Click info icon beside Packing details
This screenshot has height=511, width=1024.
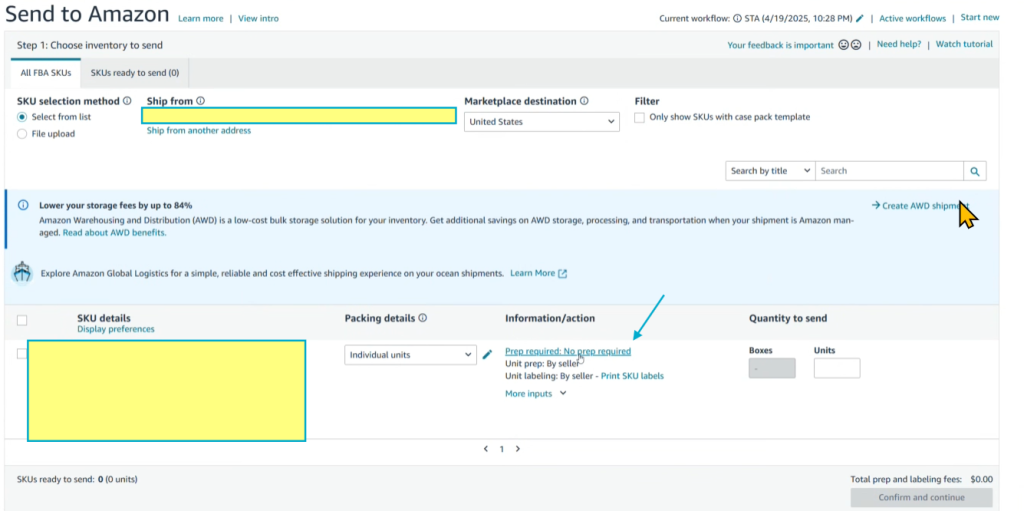click(423, 318)
